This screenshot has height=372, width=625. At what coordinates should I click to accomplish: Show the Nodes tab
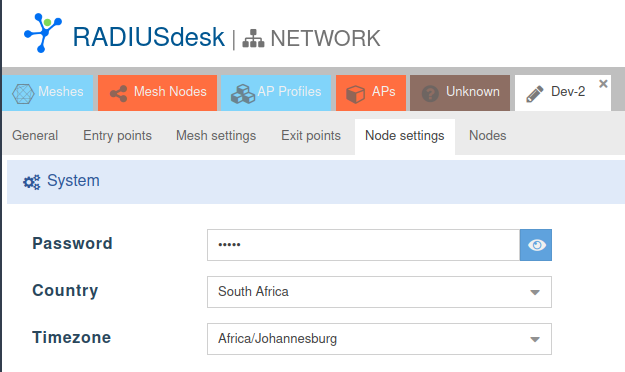487,136
